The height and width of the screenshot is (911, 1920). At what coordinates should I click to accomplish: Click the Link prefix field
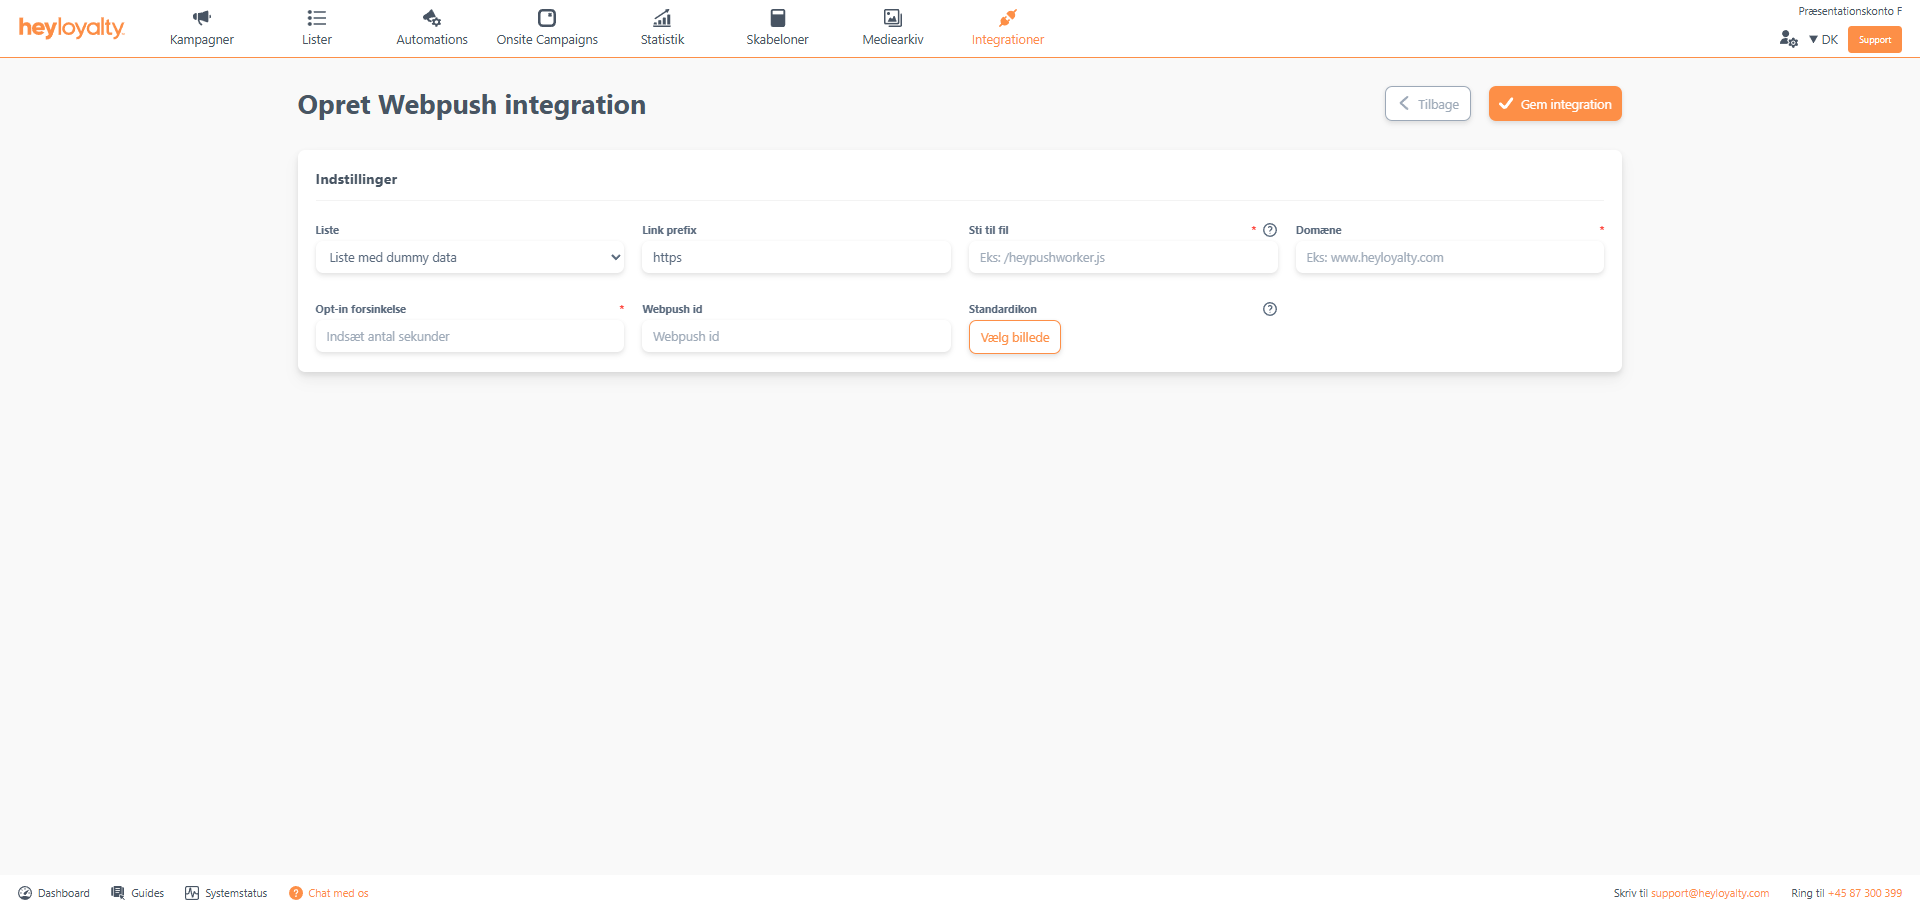coord(796,258)
